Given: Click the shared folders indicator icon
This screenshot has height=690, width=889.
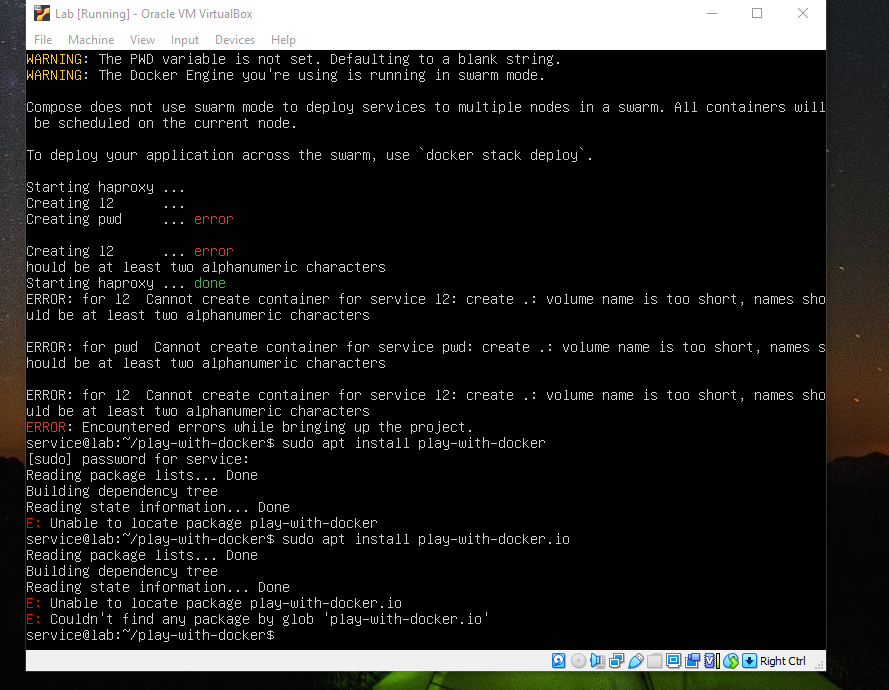Looking at the screenshot, I should coord(654,661).
